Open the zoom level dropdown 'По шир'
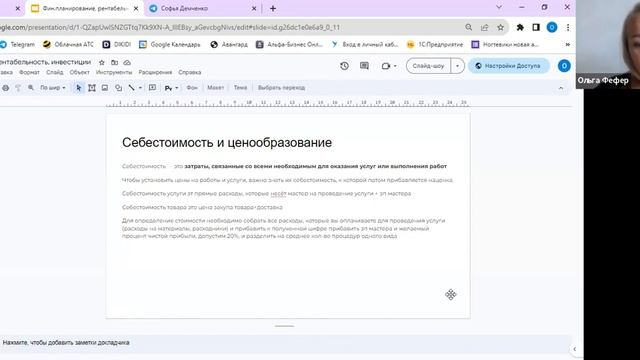Viewport: 640px width, 360px height. pos(53,88)
